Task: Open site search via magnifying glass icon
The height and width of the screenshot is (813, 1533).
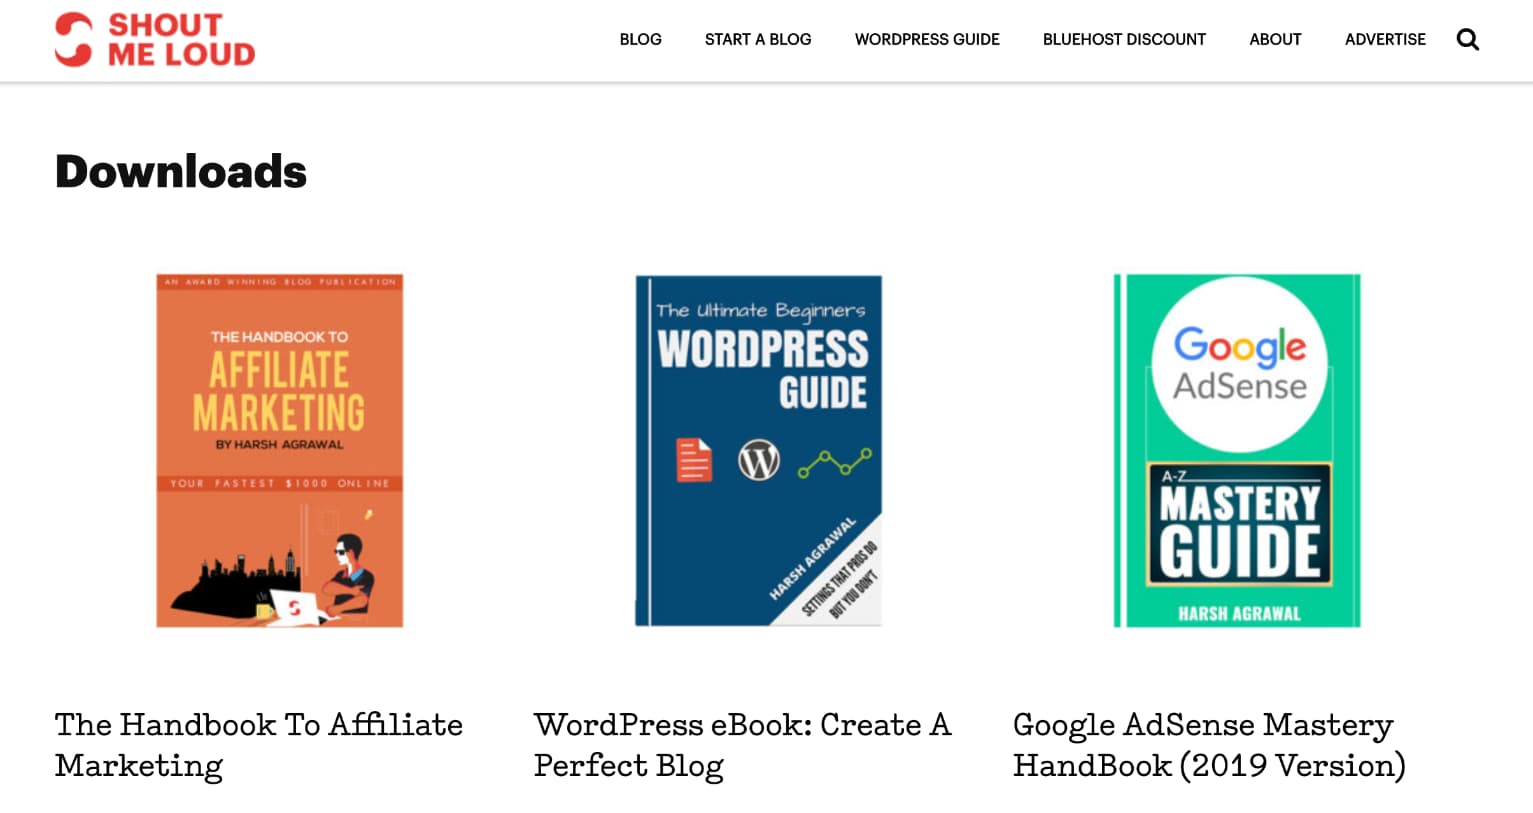Action: click(x=1467, y=39)
